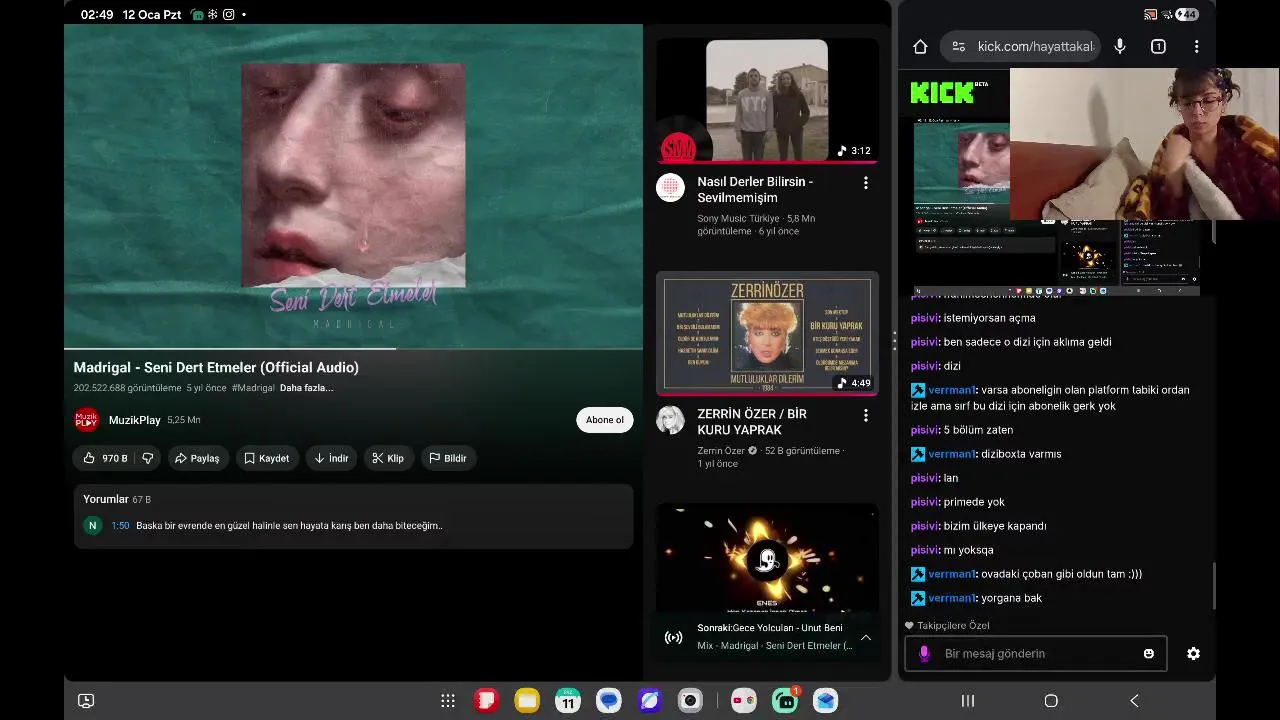Open verrman1 username on 'yorgana bak'
1280x720 pixels.
click(x=951, y=598)
